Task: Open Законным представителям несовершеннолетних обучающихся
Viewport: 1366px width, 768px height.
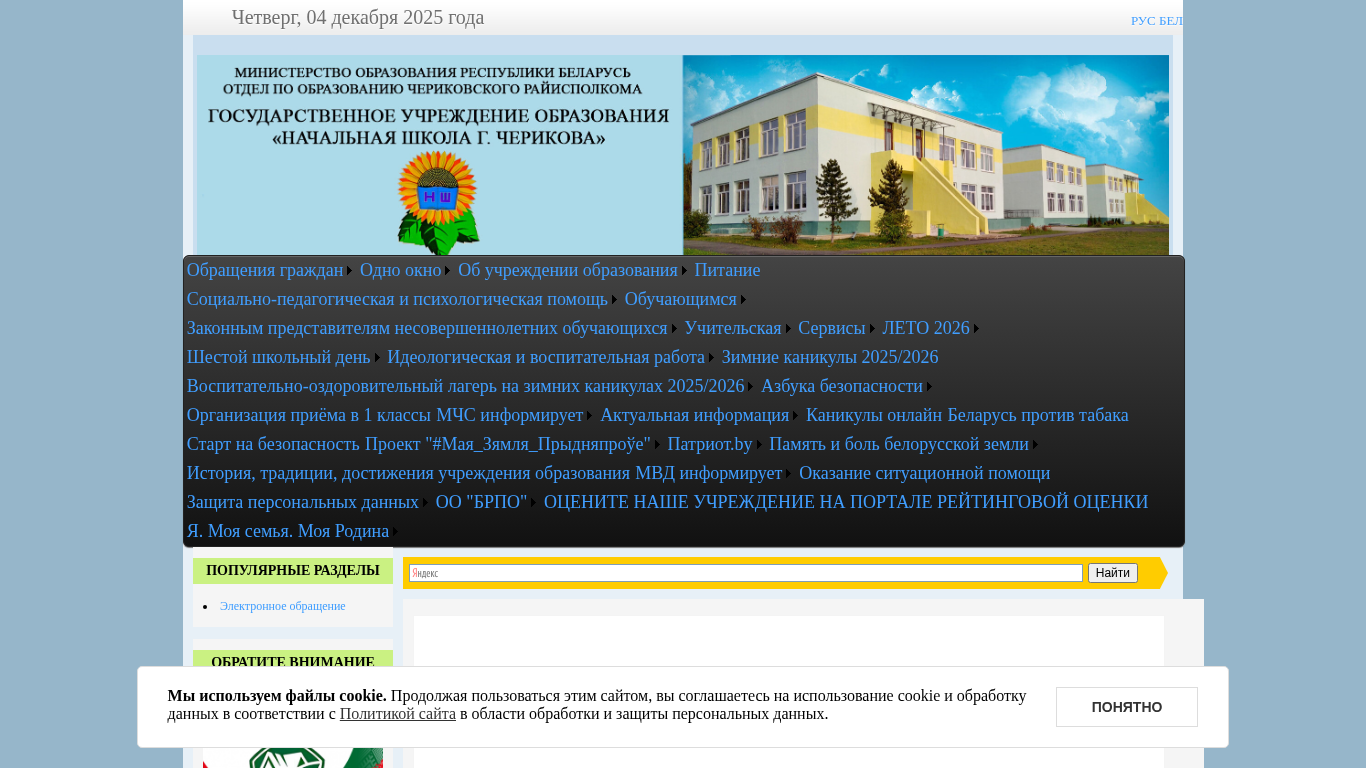Action: 427,328
